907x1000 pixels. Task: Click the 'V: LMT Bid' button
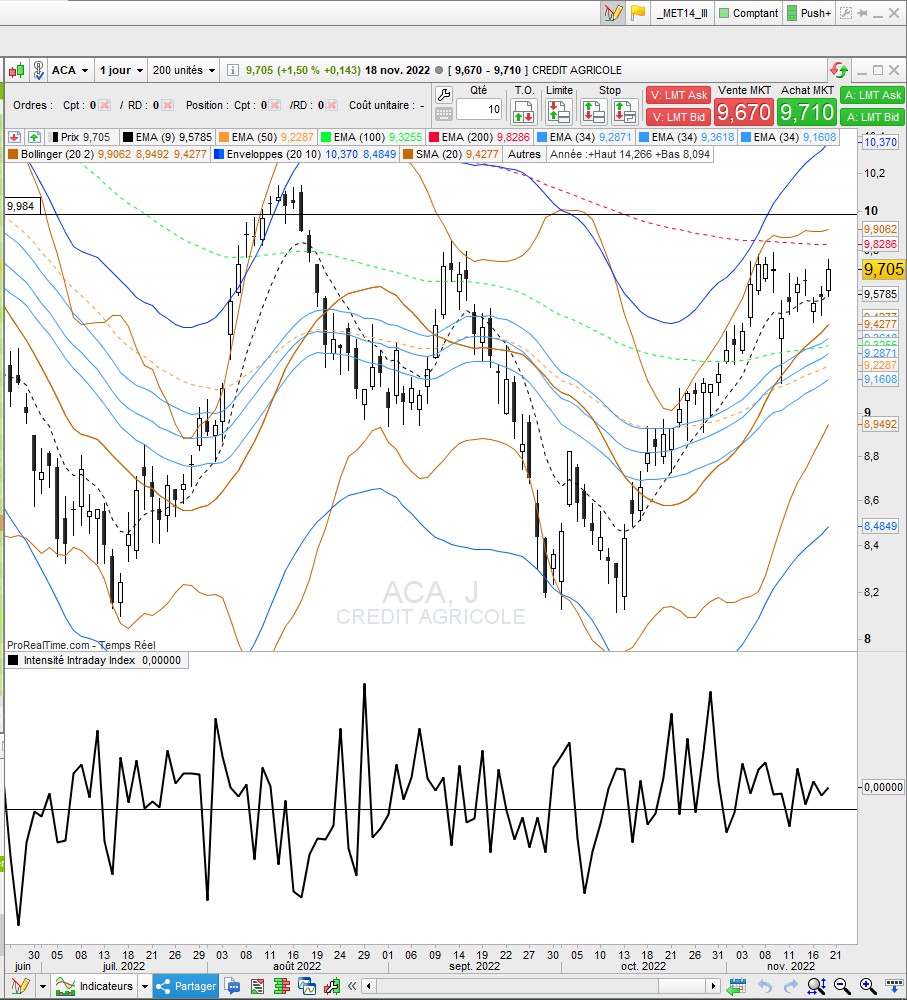(x=679, y=117)
